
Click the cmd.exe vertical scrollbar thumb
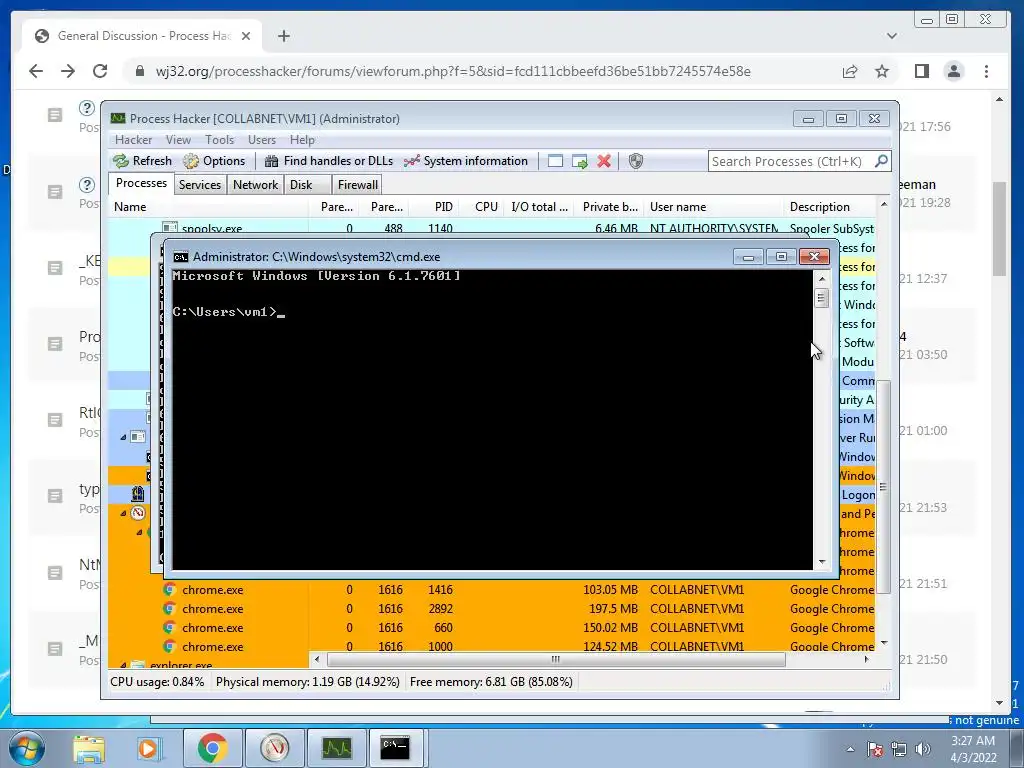tap(822, 298)
